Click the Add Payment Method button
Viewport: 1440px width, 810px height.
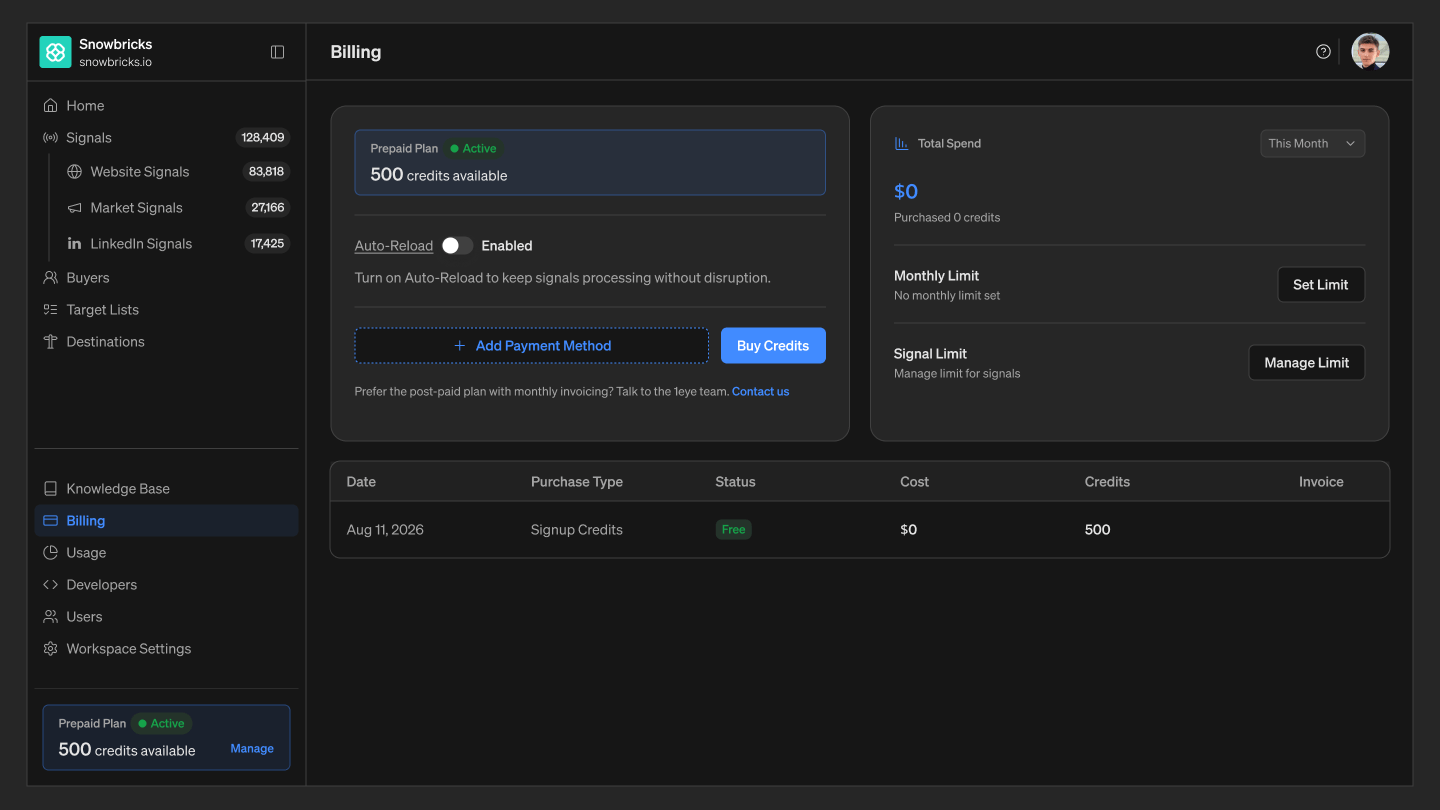[x=532, y=346]
